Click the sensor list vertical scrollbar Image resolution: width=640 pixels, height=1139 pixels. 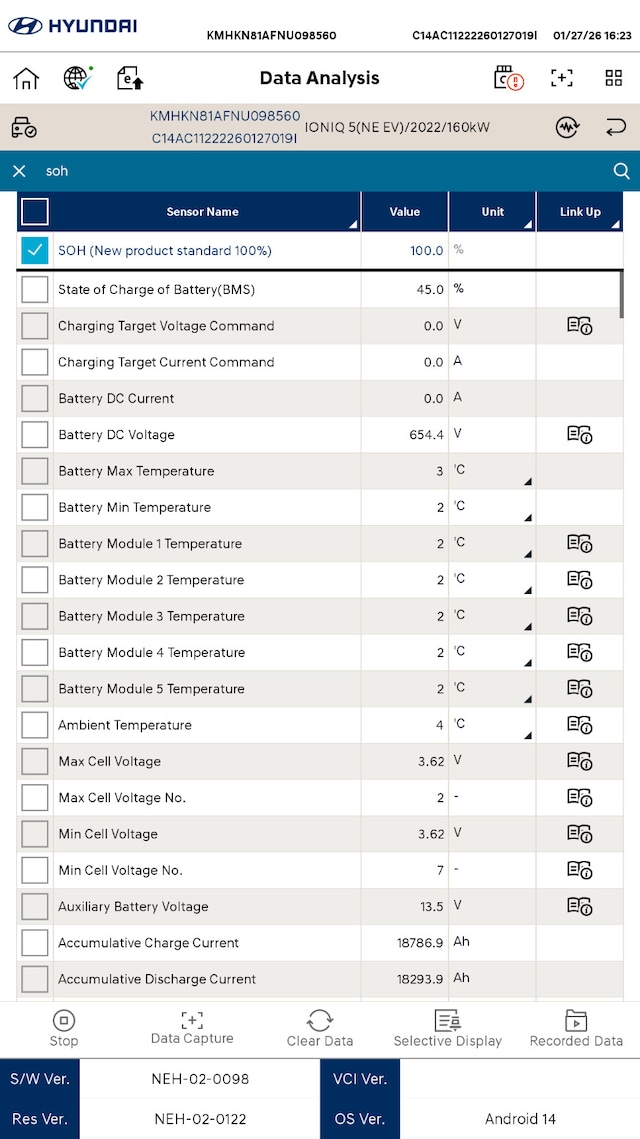click(622, 293)
